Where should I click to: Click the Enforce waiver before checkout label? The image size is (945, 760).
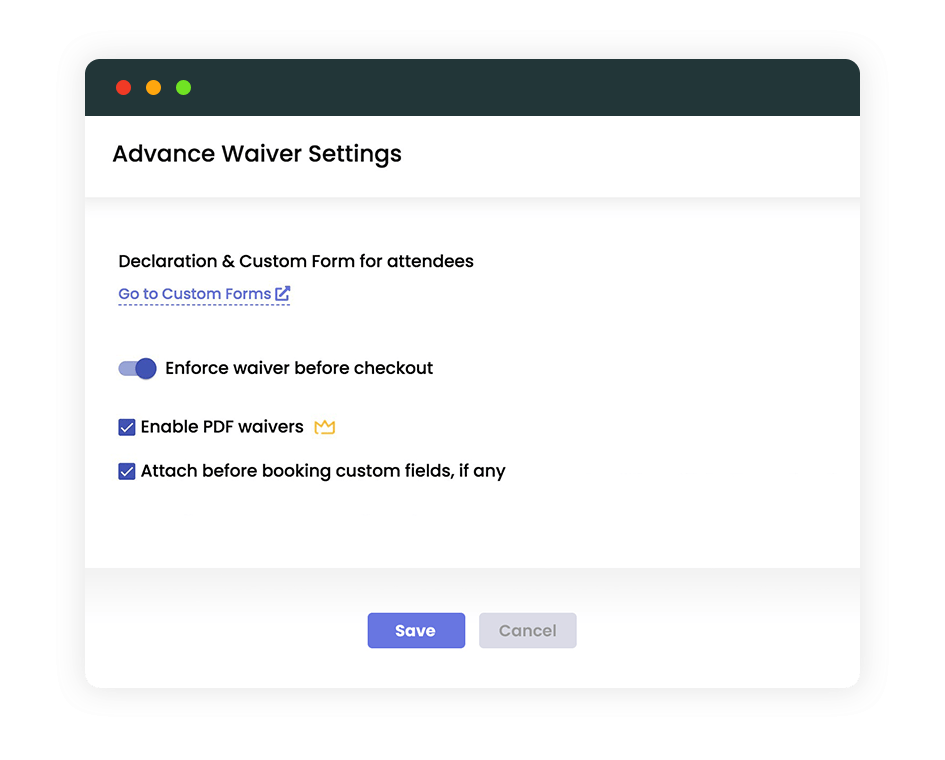click(299, 368)
